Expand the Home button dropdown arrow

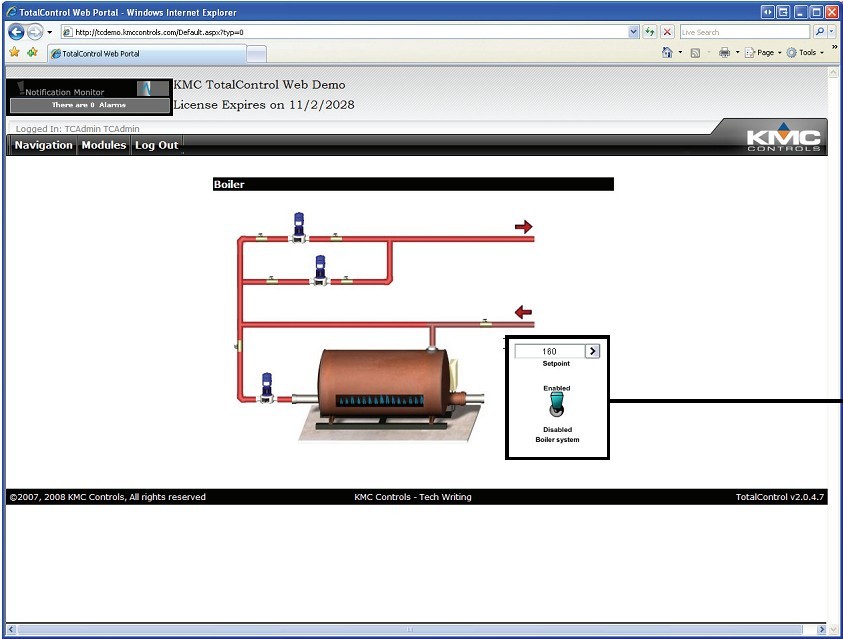point(680,53)
